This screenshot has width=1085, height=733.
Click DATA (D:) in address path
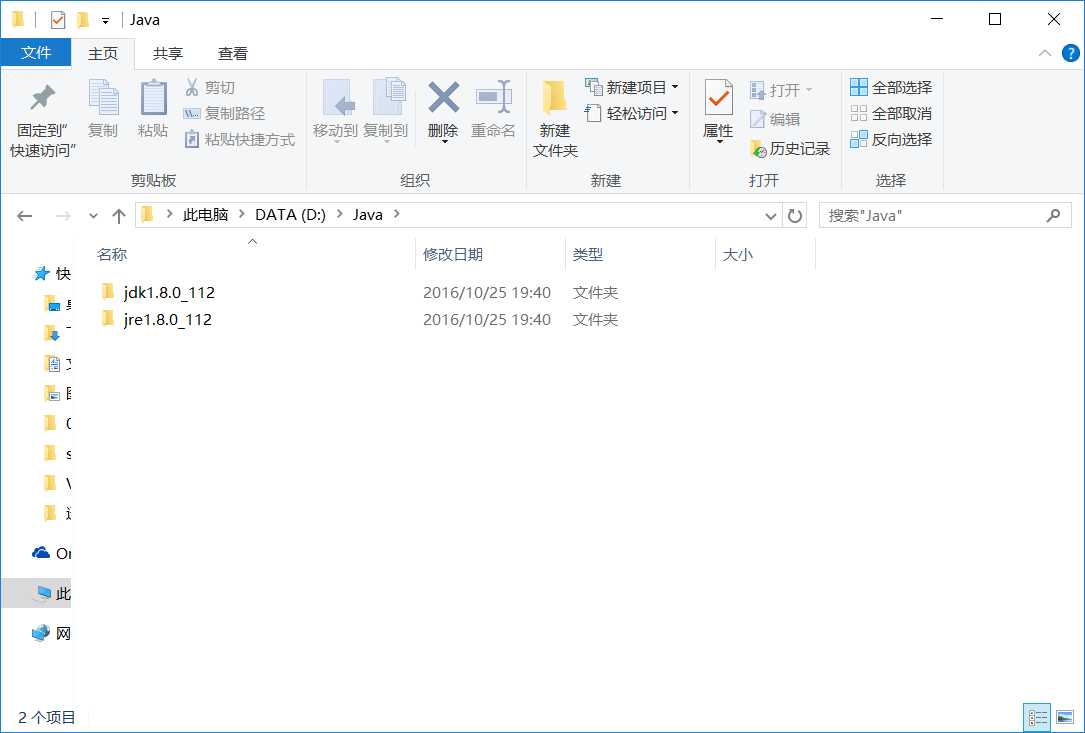291,215
